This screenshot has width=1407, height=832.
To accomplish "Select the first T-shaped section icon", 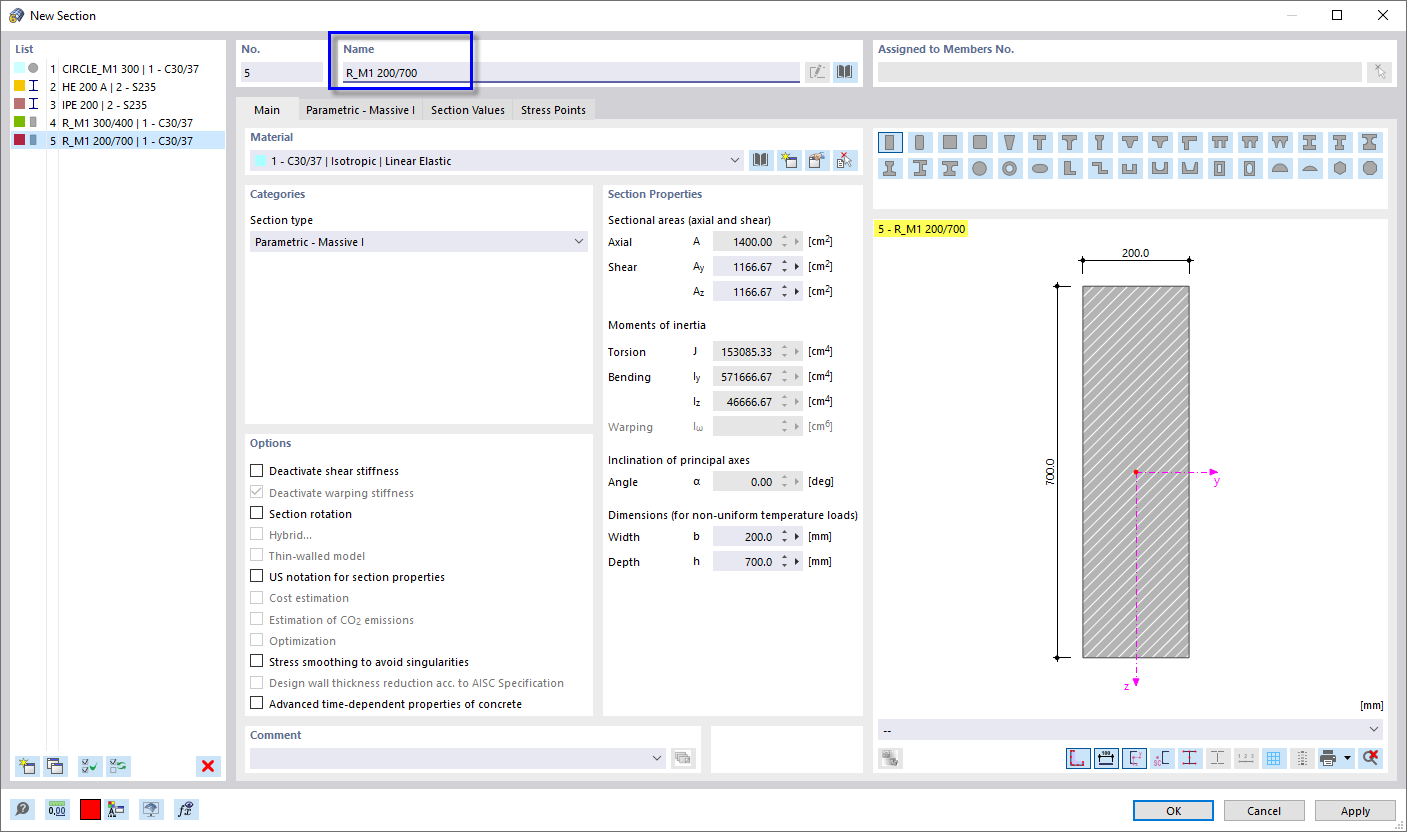I will [x=1040, y=142].
